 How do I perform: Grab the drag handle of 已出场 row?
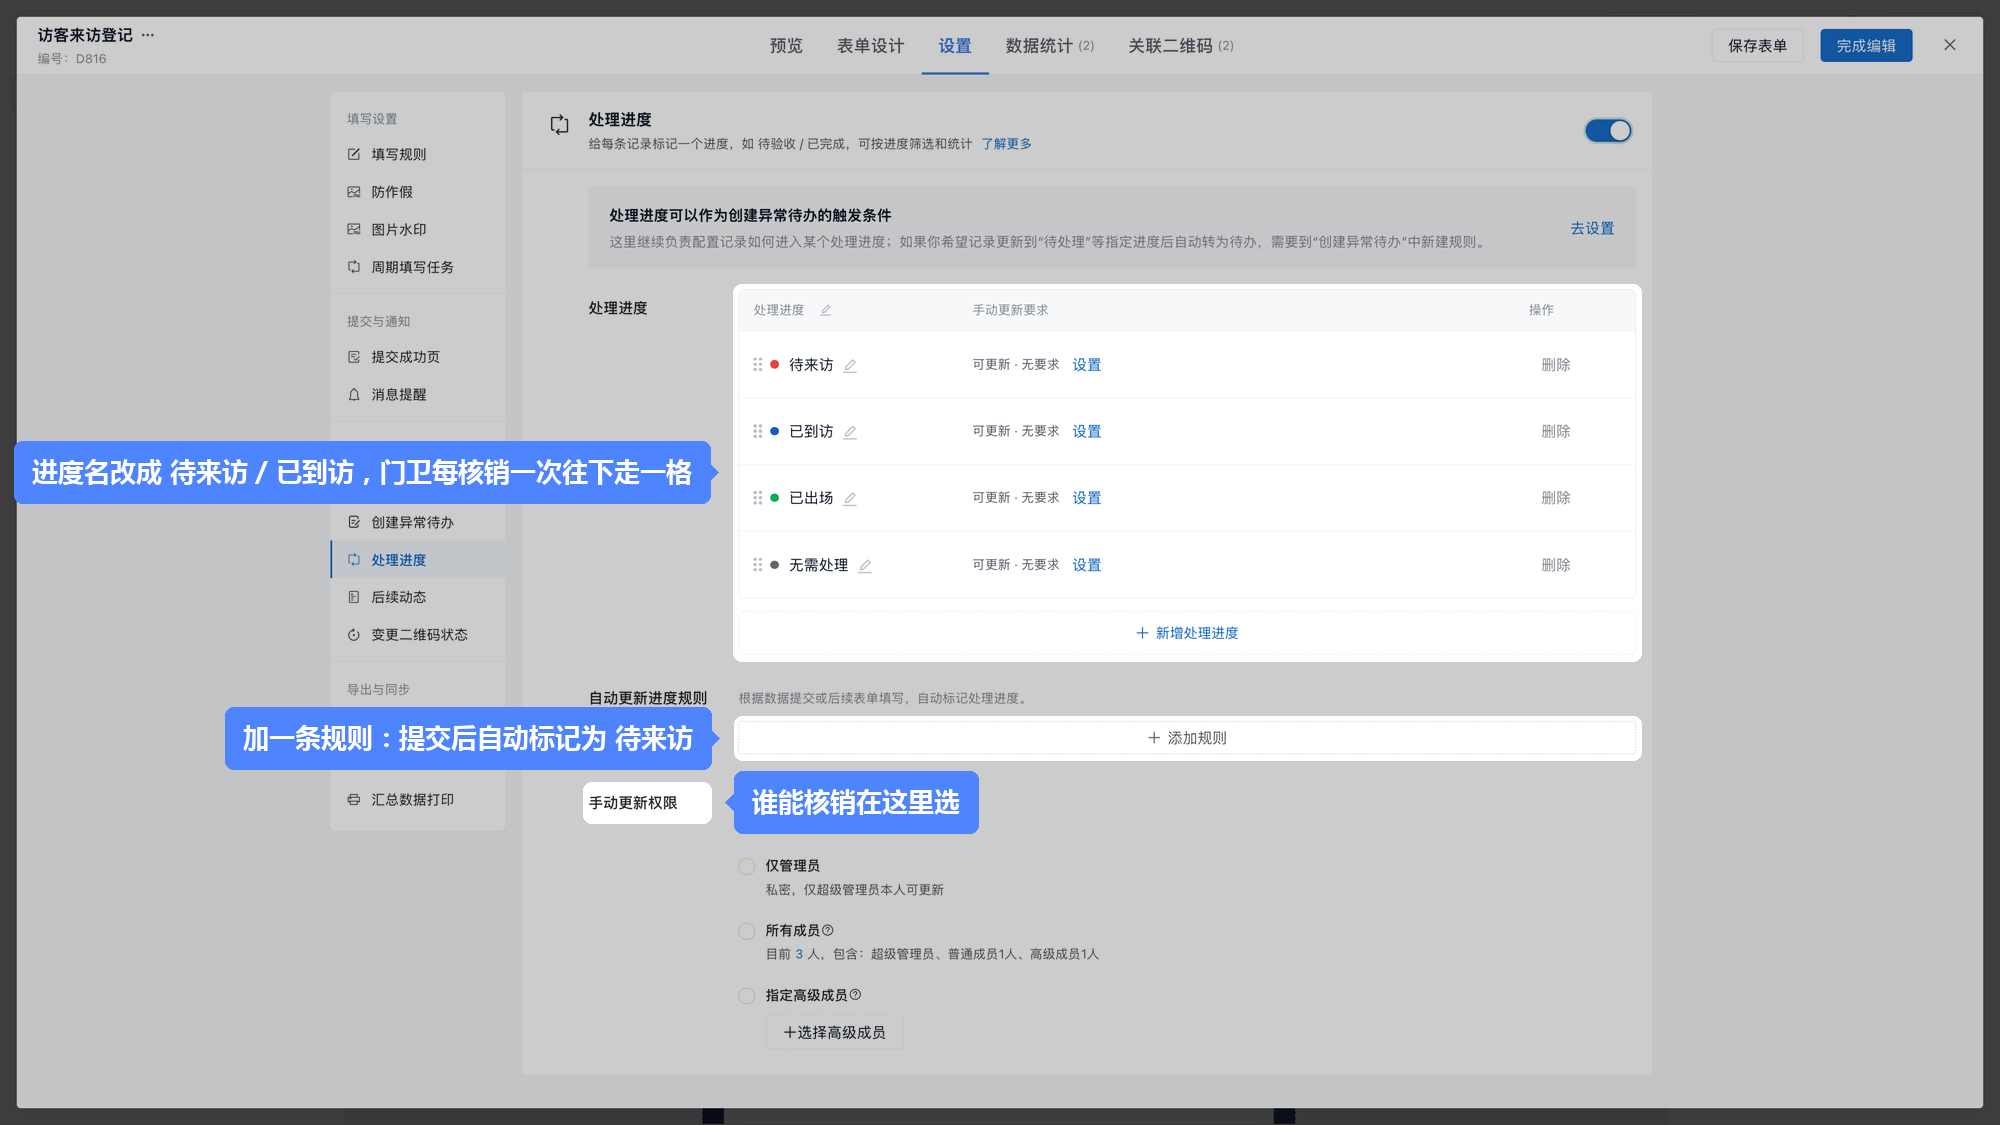[x=757, y=498]
